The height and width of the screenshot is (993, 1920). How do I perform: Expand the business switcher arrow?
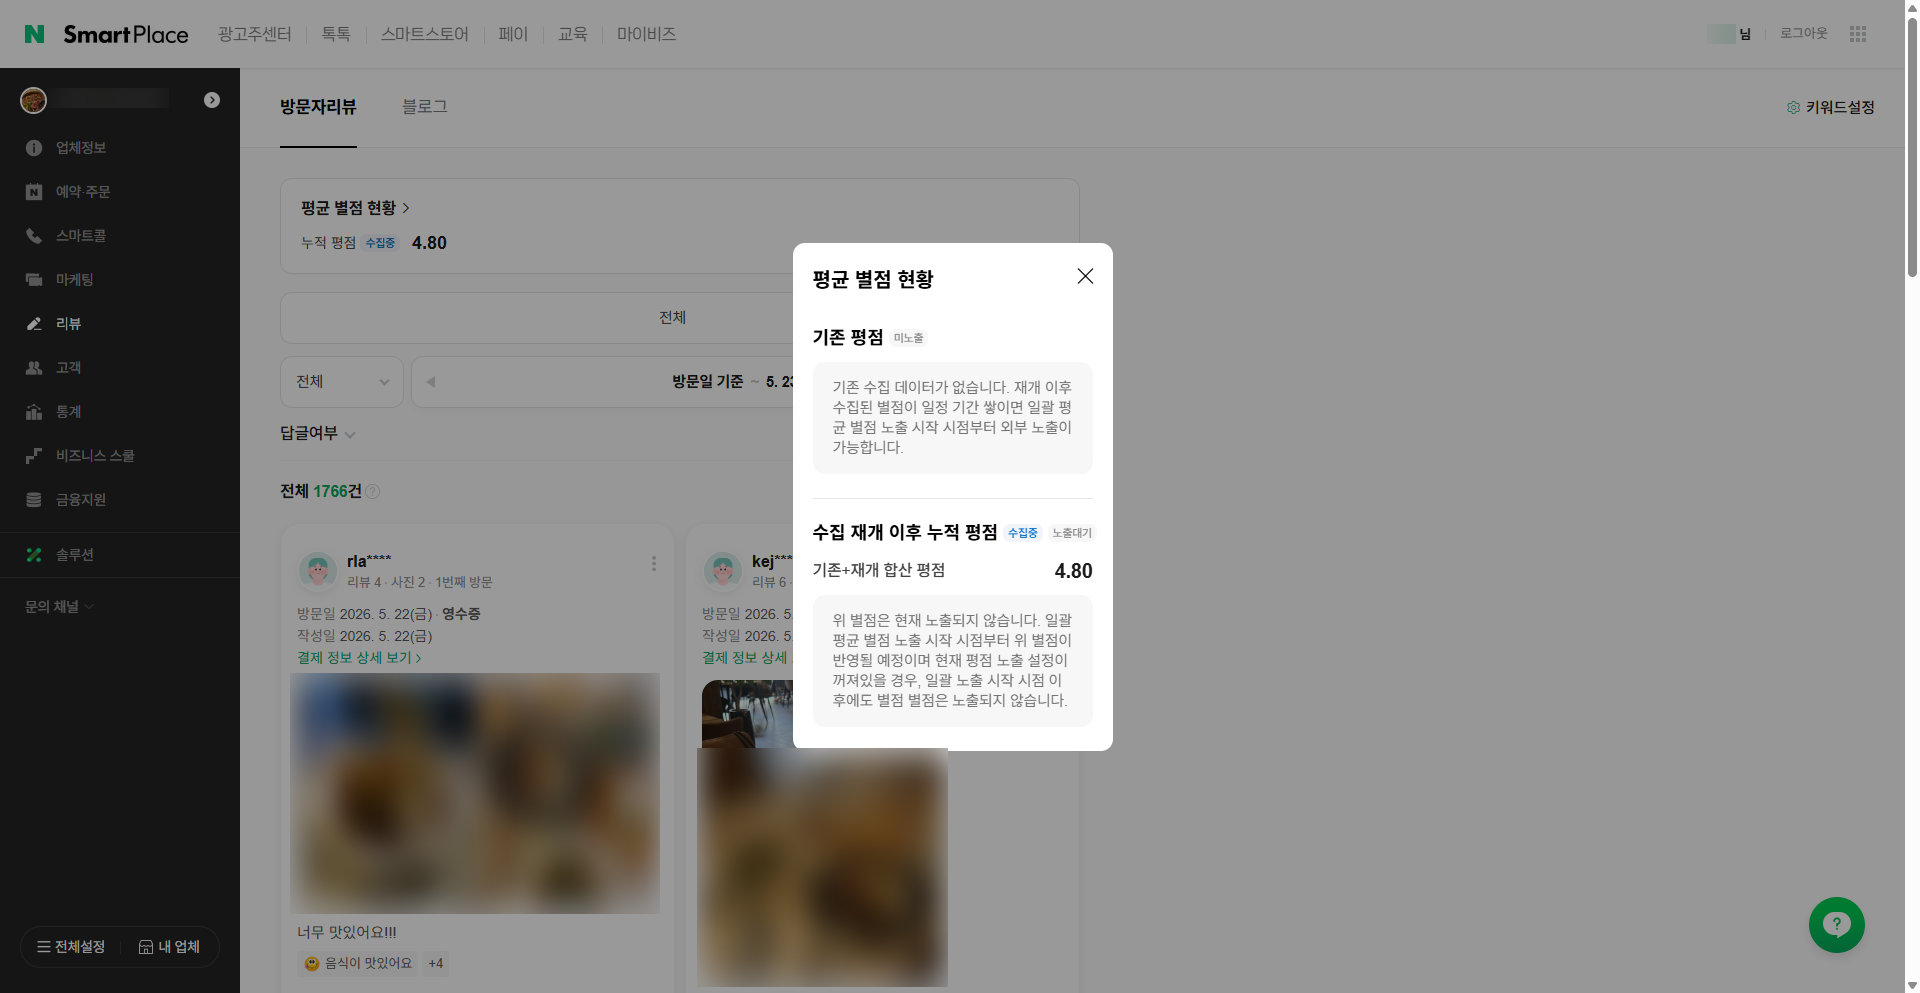click(x=212, y=100)
